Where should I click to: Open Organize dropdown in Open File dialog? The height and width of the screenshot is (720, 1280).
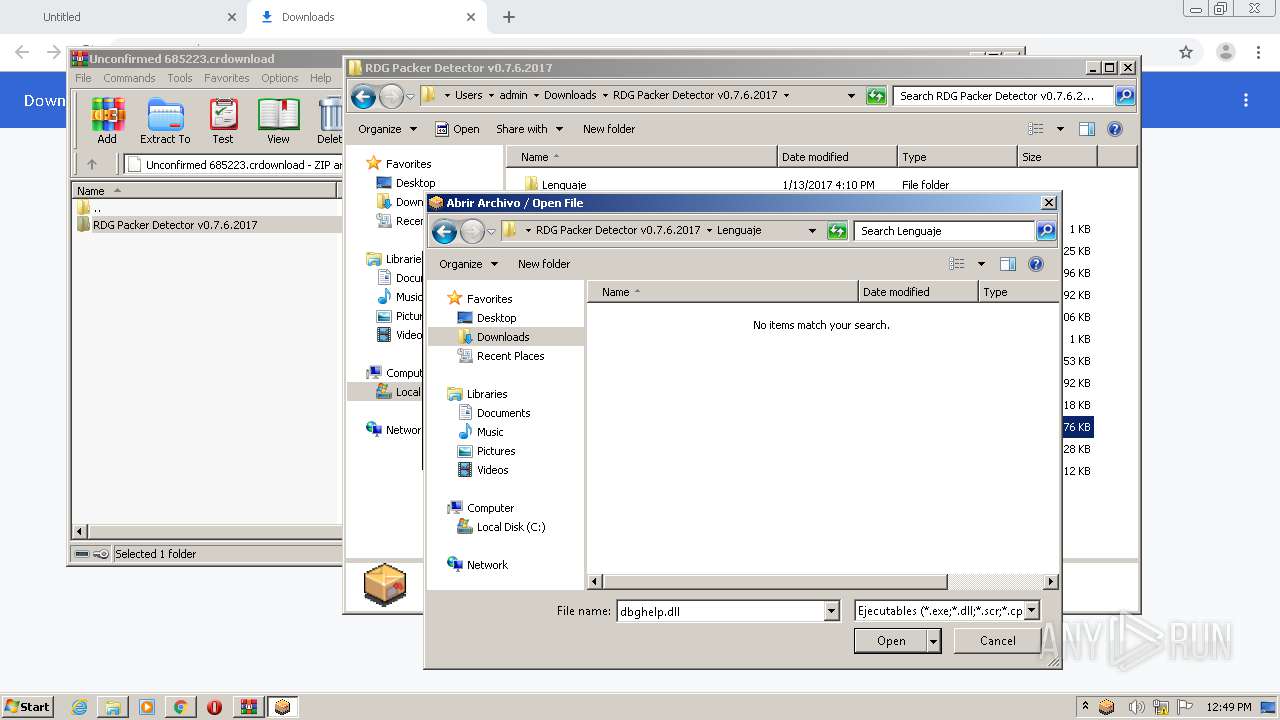click(468, 264)
